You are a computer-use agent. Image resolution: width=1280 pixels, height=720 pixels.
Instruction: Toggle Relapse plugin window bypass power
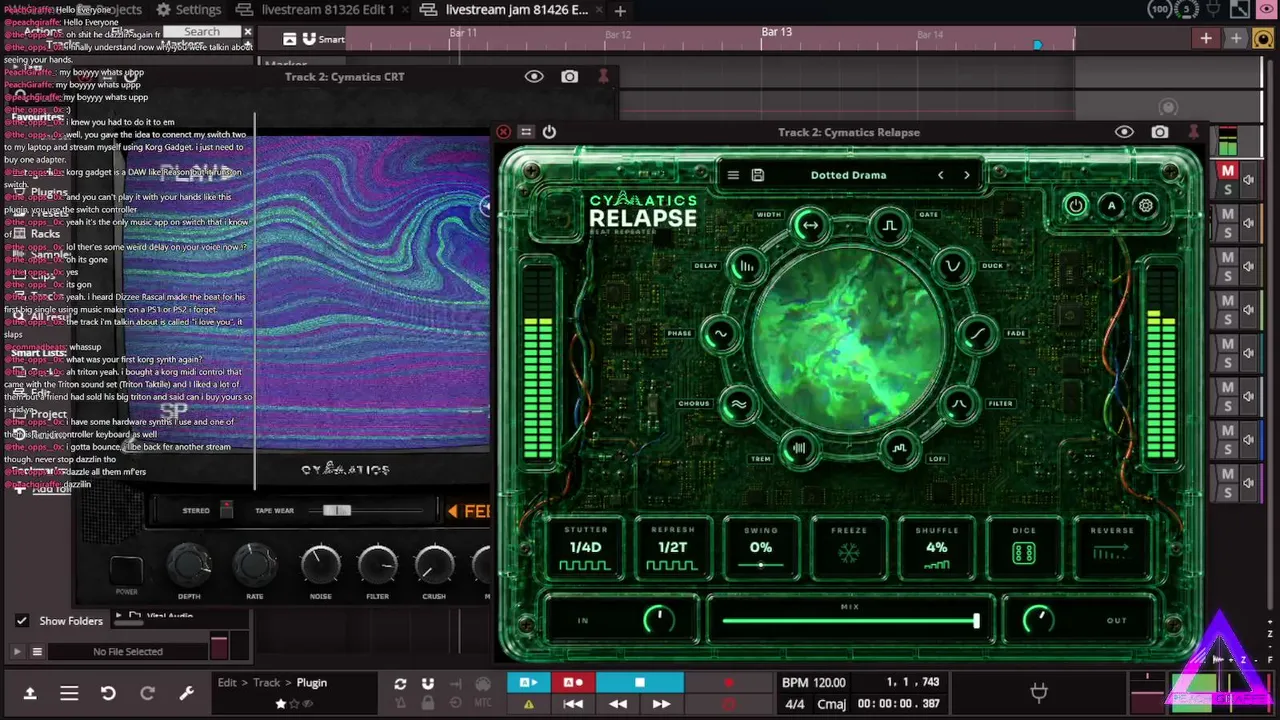click(549, 132)
